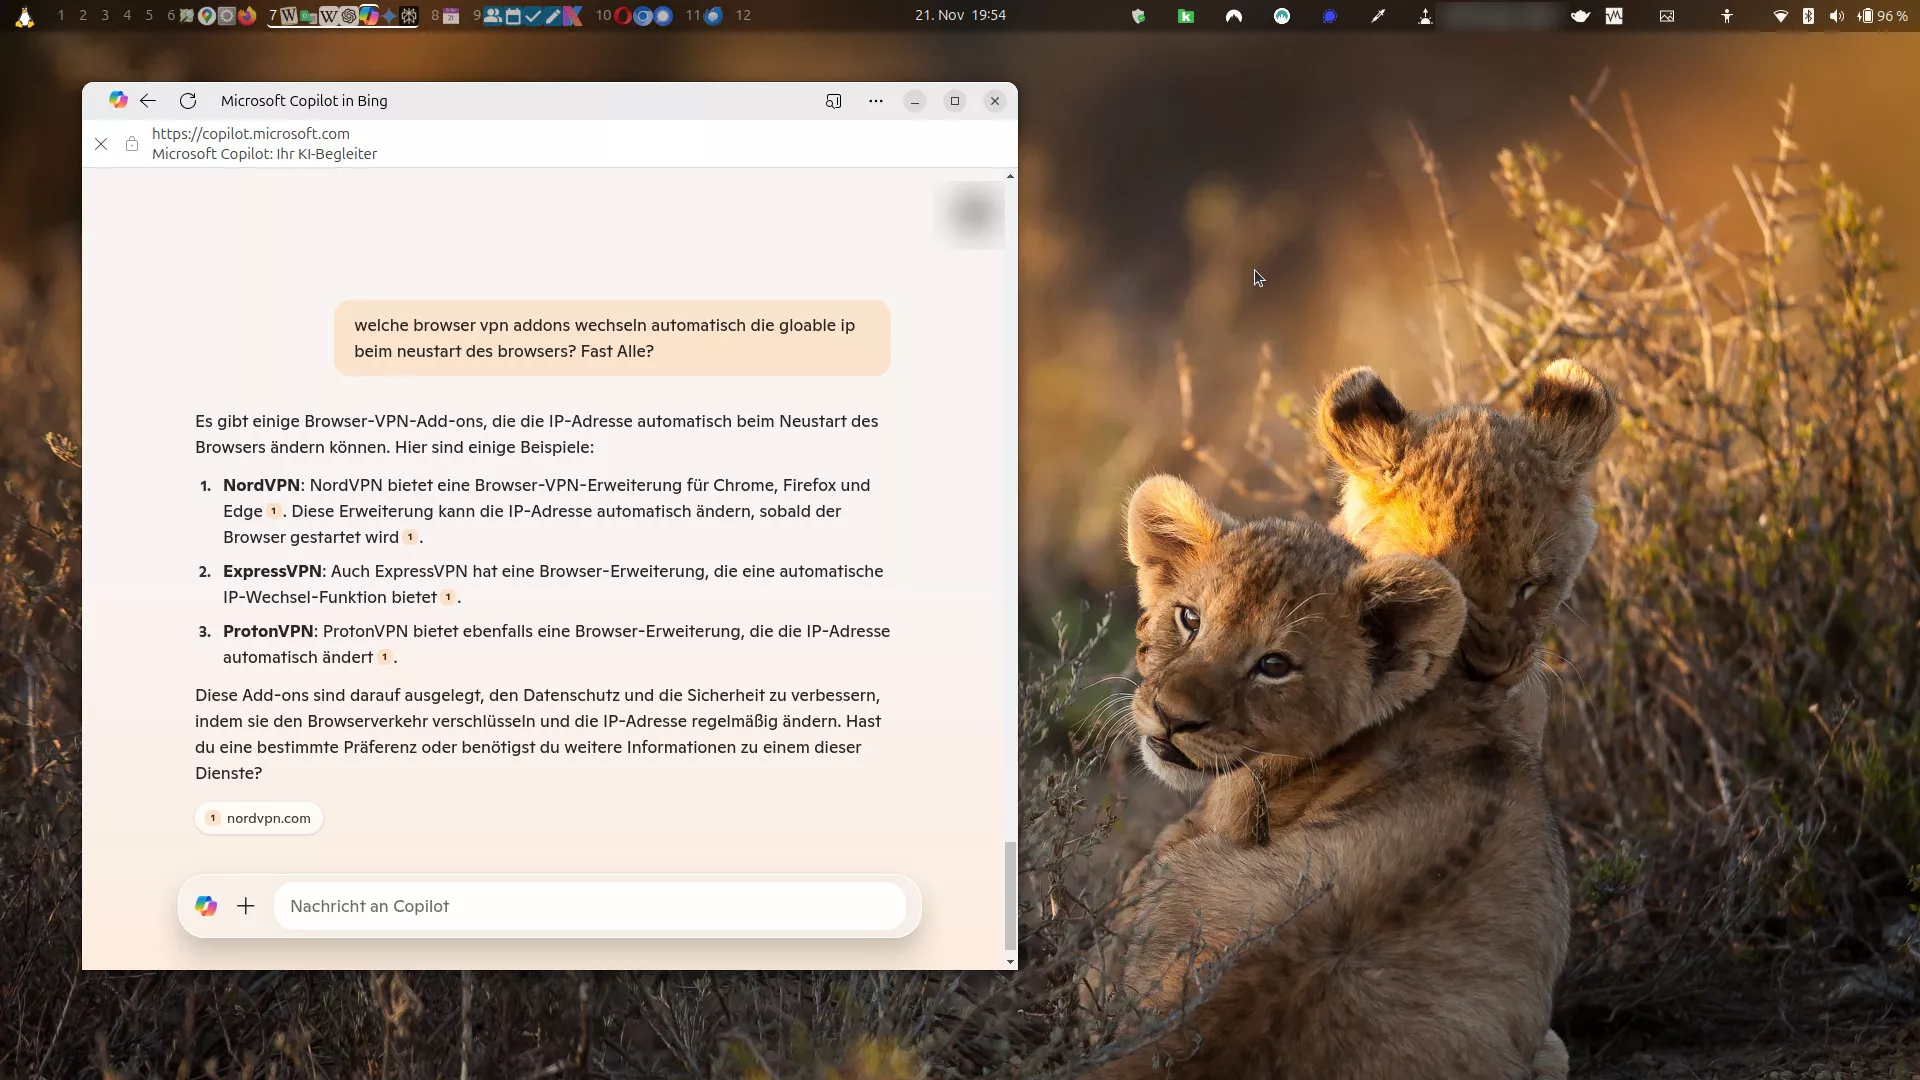1920x1080 pixels.
Task: Click the scroll-up arrow of the scrollbar
Action: point(1010,176)
